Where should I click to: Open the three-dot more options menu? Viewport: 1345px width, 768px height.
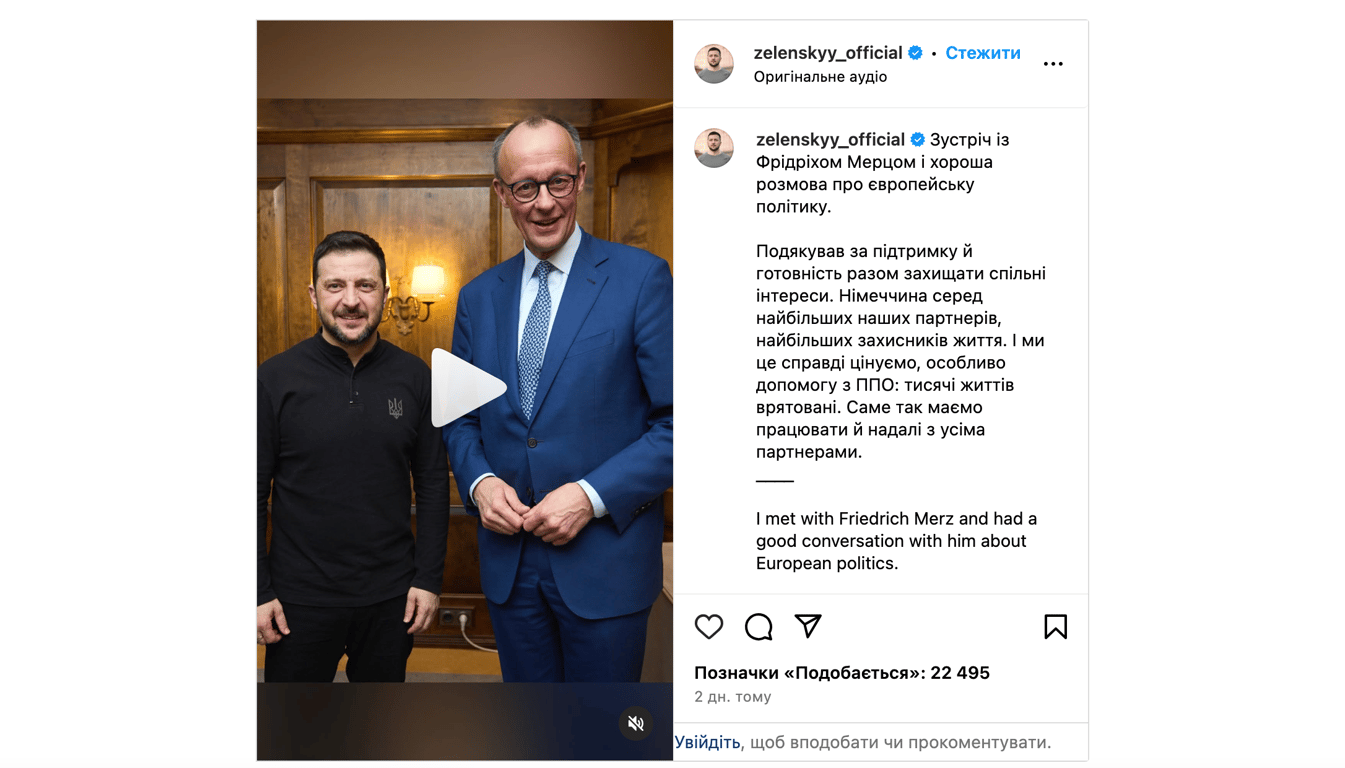tap(1053, 64)
